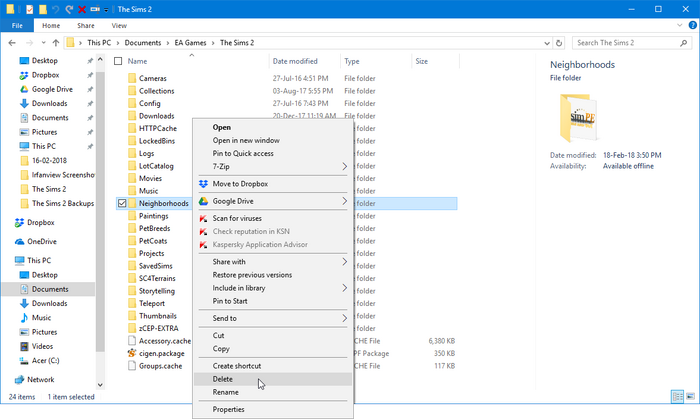Customize Quick Access Toolbar dropdown arrow
This screenshot has height=419, width=700.
pos(106,9)
